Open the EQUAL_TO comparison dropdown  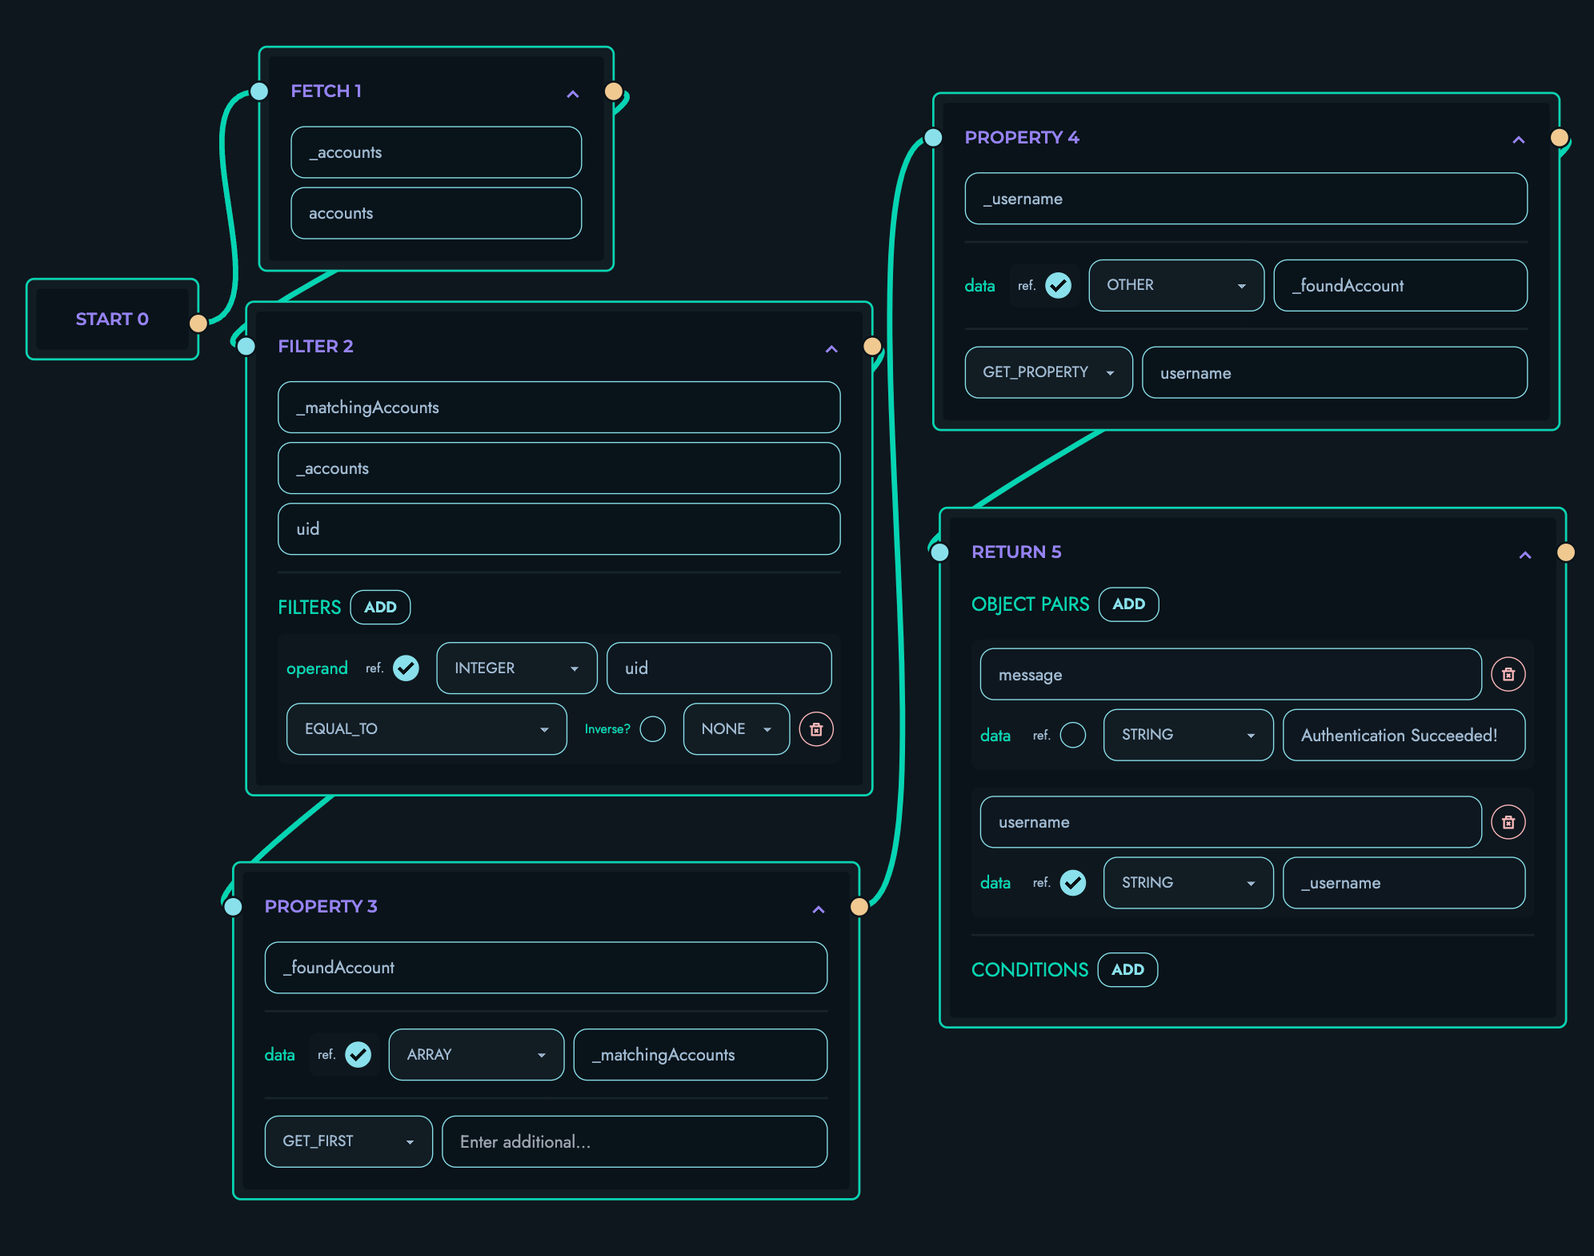pos(426,729)
